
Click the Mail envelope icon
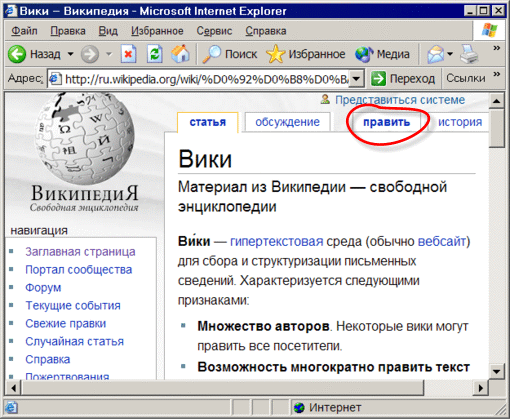436,54
